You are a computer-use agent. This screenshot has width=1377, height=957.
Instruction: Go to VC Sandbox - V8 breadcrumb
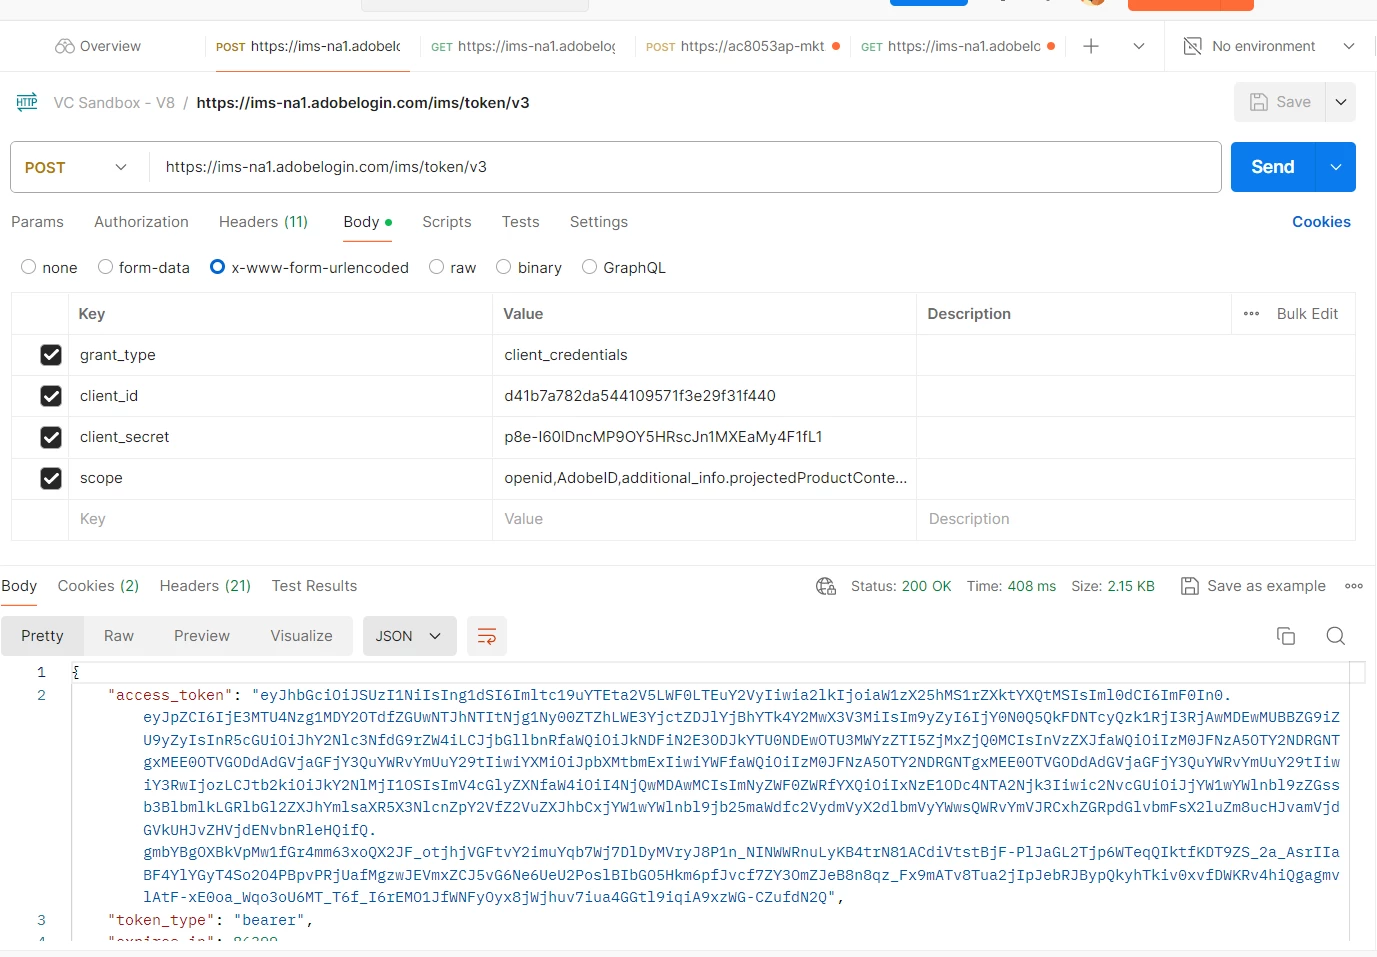[114, 102]
